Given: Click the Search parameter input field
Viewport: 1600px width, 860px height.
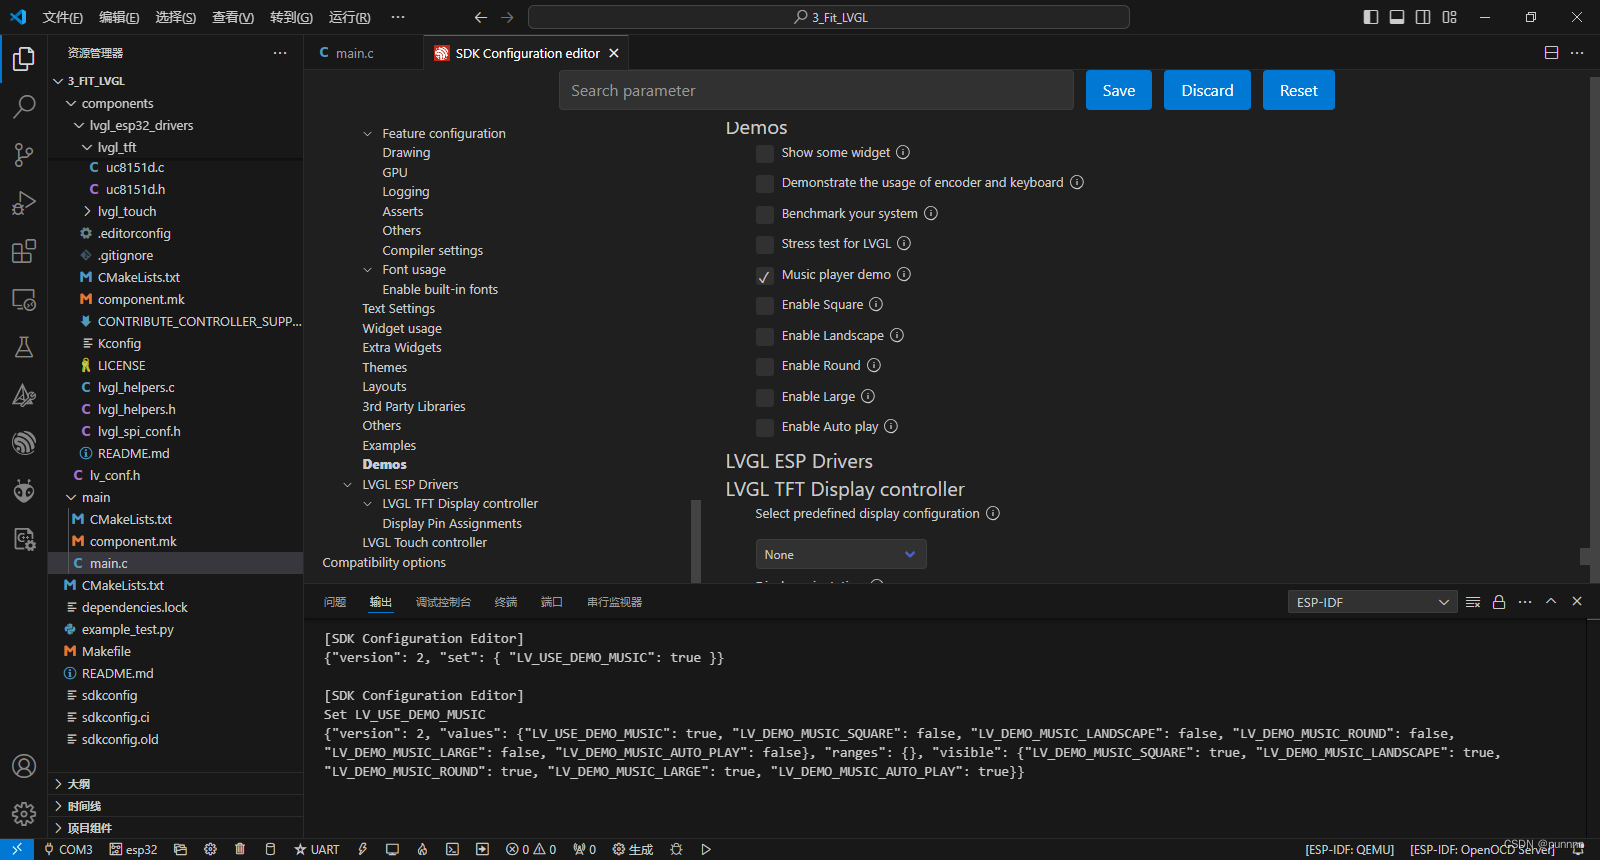Looking at the screenshot, I should (816, 90).
